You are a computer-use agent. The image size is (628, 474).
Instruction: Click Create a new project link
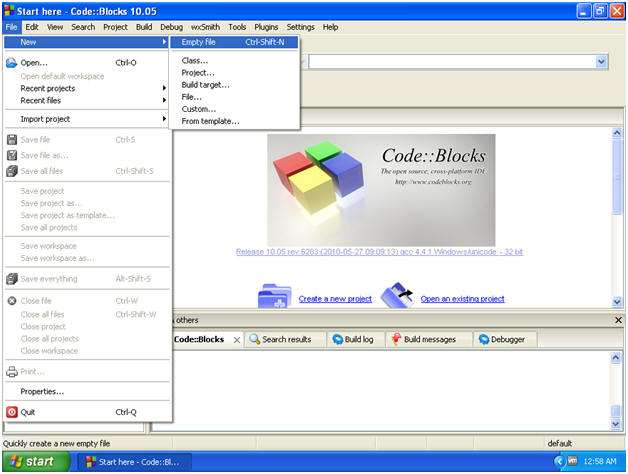(x=335, y=299)
